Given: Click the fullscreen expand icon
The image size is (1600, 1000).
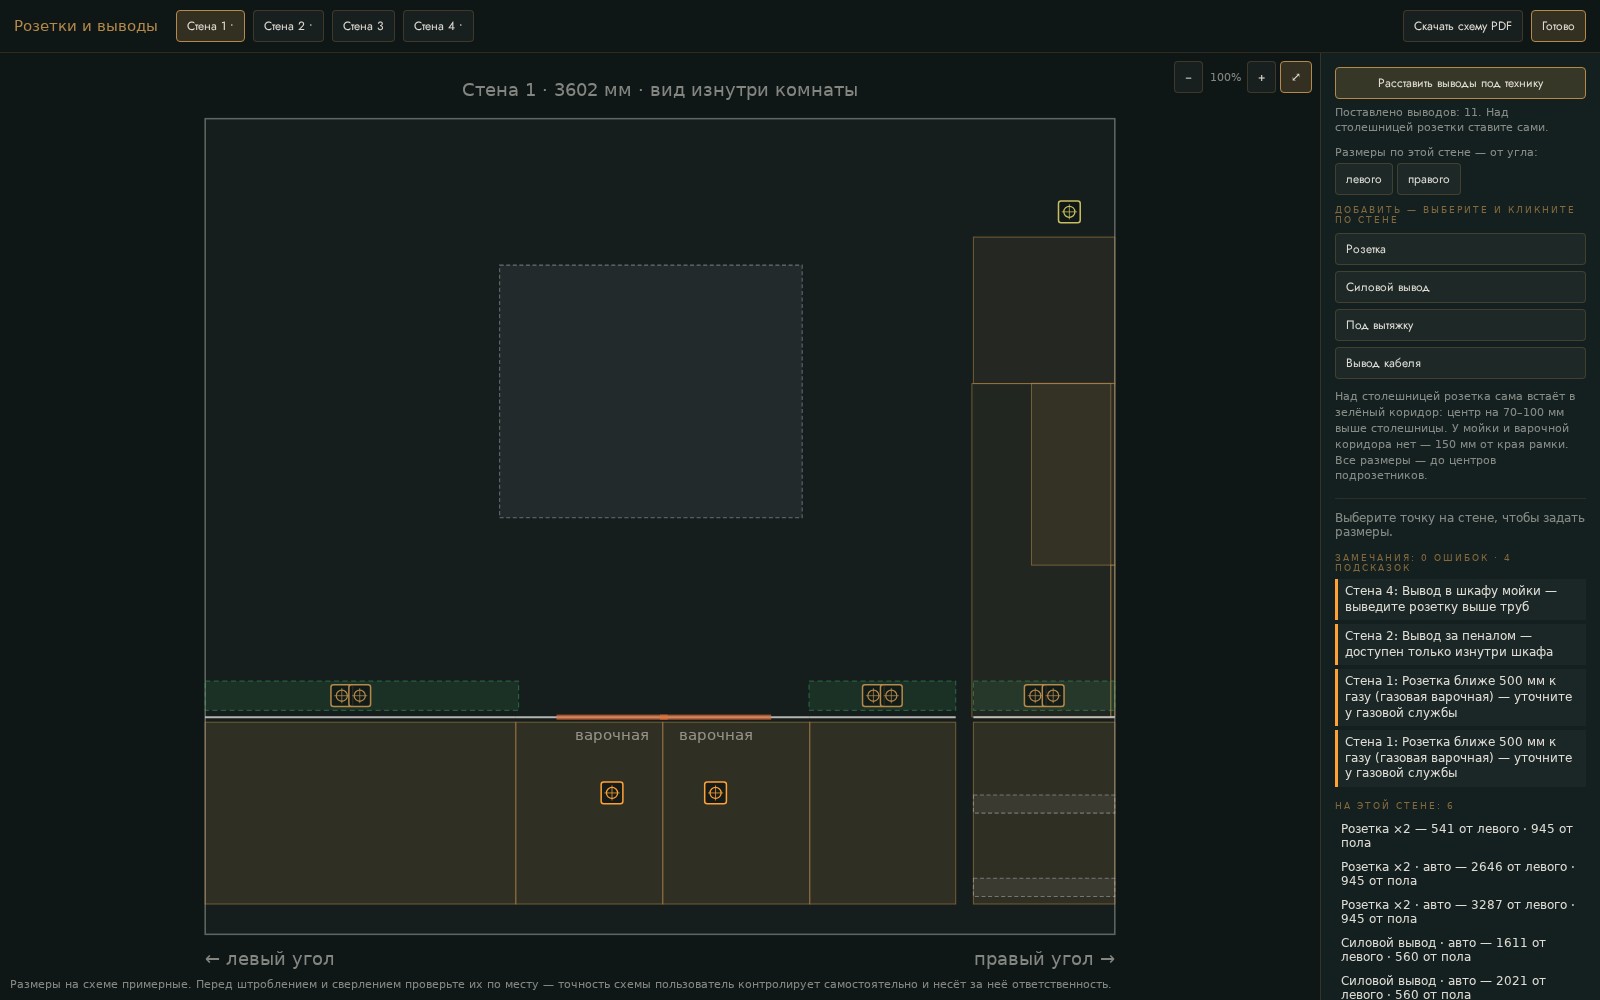Looking at the screenshot, I should point(1295,77).
